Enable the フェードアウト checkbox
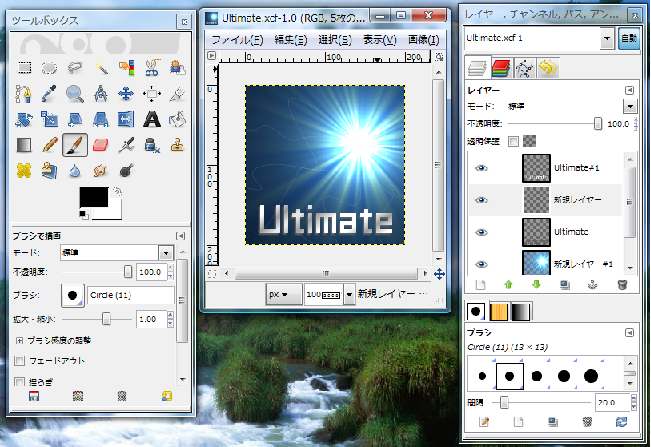This screenshot has width=651, height=447. pyautogui.click(x=20, y=361)
